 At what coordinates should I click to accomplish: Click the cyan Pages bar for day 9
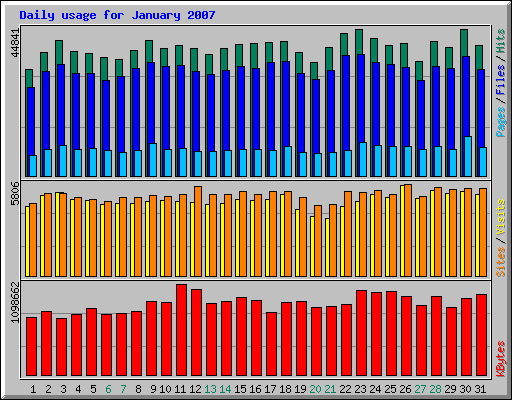(x=153, y=160)
